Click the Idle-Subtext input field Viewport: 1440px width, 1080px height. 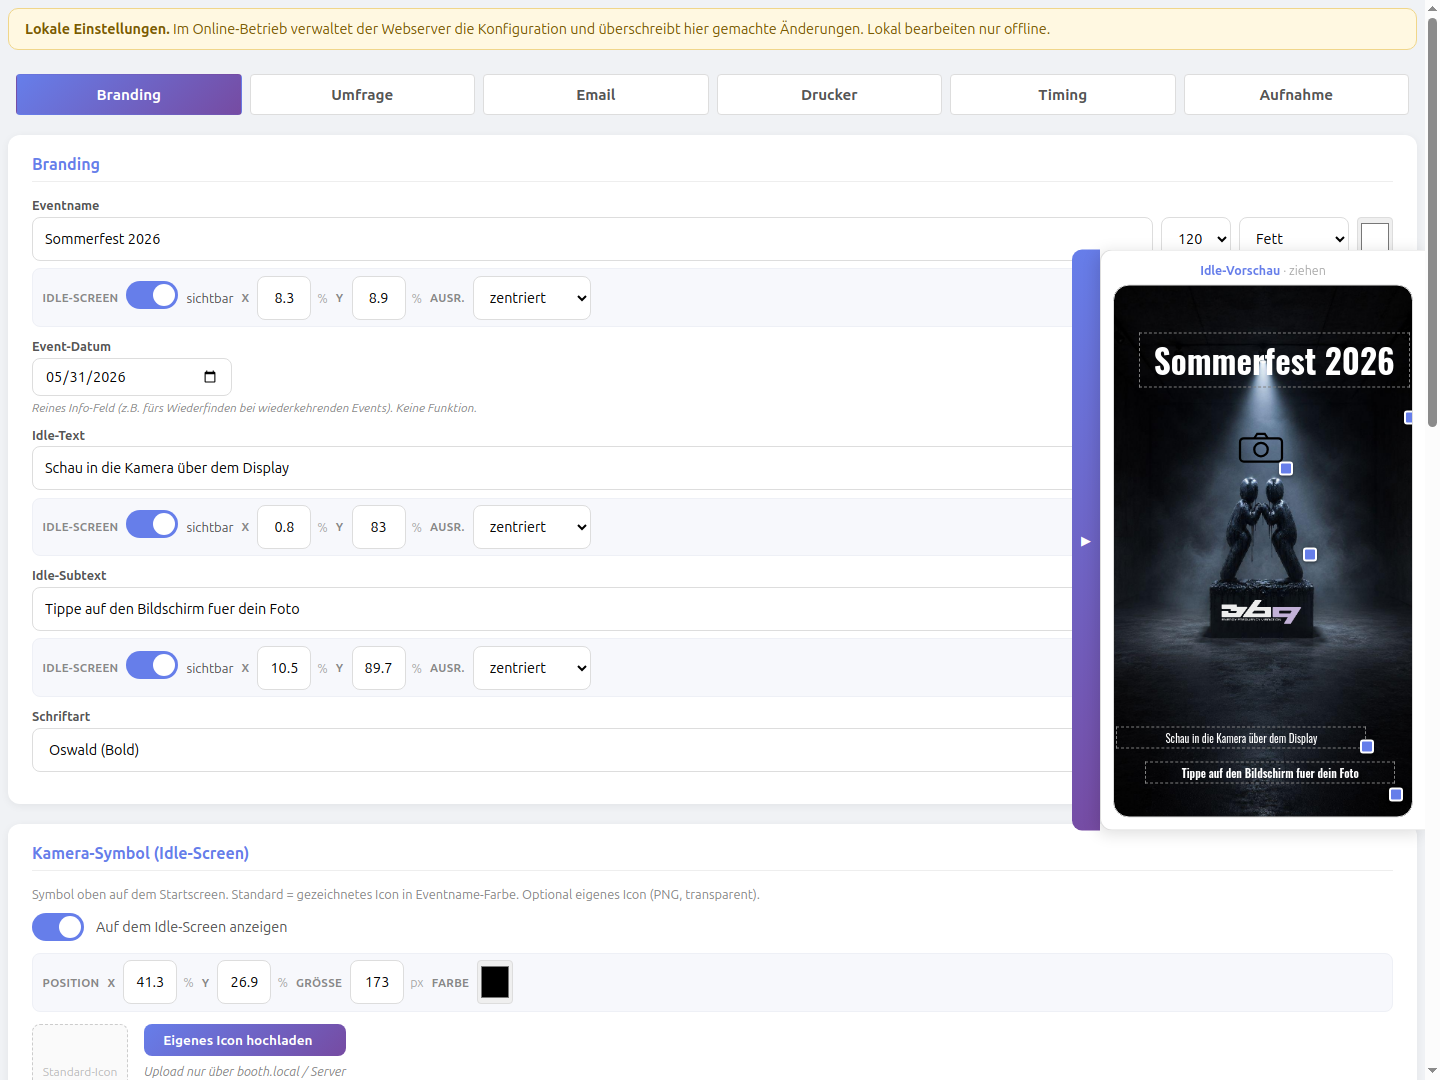tap(552, 609)
